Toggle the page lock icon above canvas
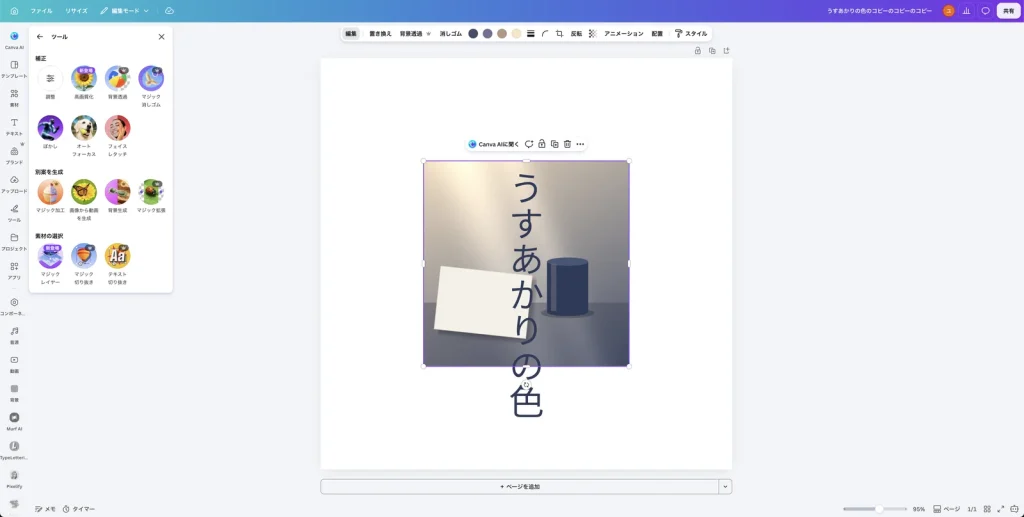This screenshot has height=517, width=1024. coord(697,50)
